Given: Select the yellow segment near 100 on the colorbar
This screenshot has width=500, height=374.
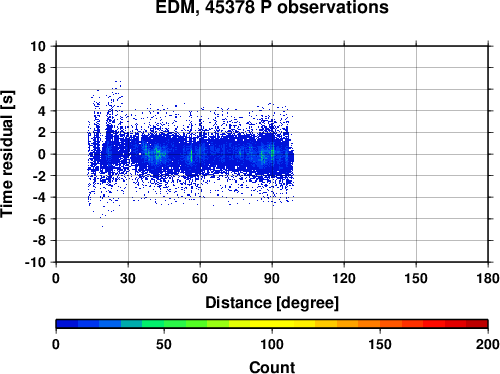Looking at the screenshot, I should pos(272,324).
